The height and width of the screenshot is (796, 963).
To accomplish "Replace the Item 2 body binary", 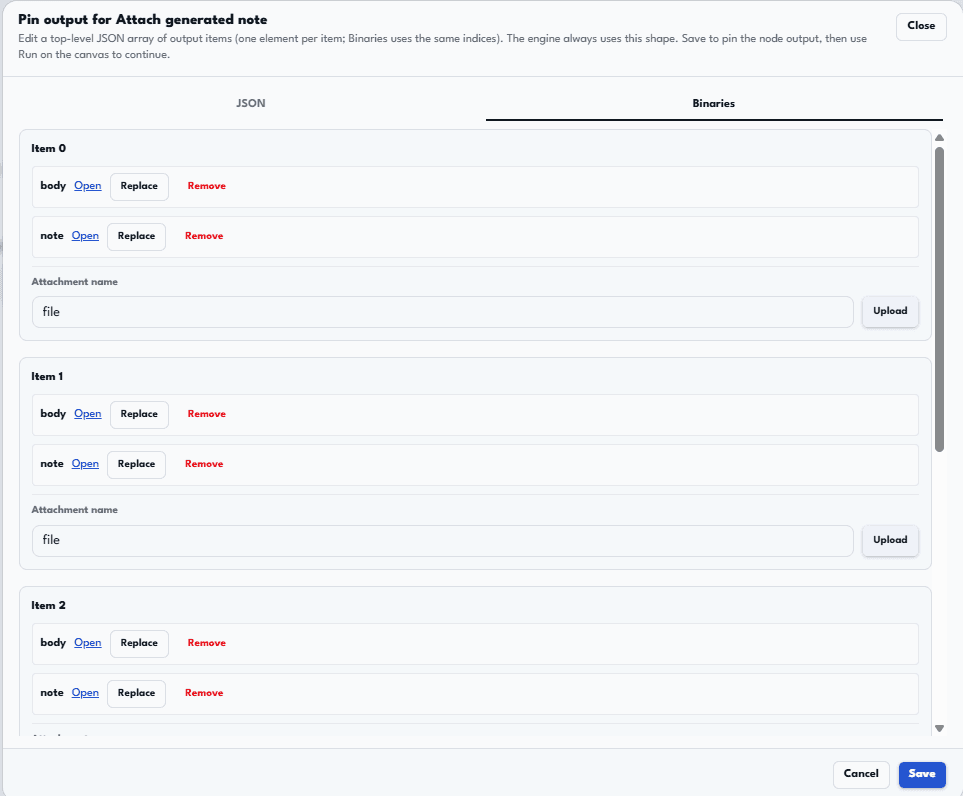I will pyautogui.click(x=139, y=643).
